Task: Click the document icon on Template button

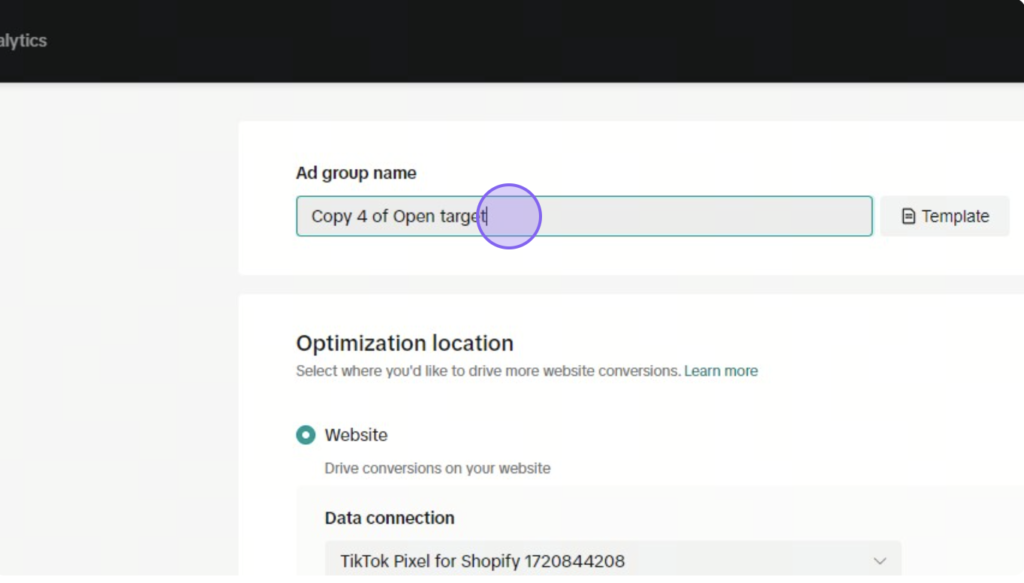Action: [908, 216]
